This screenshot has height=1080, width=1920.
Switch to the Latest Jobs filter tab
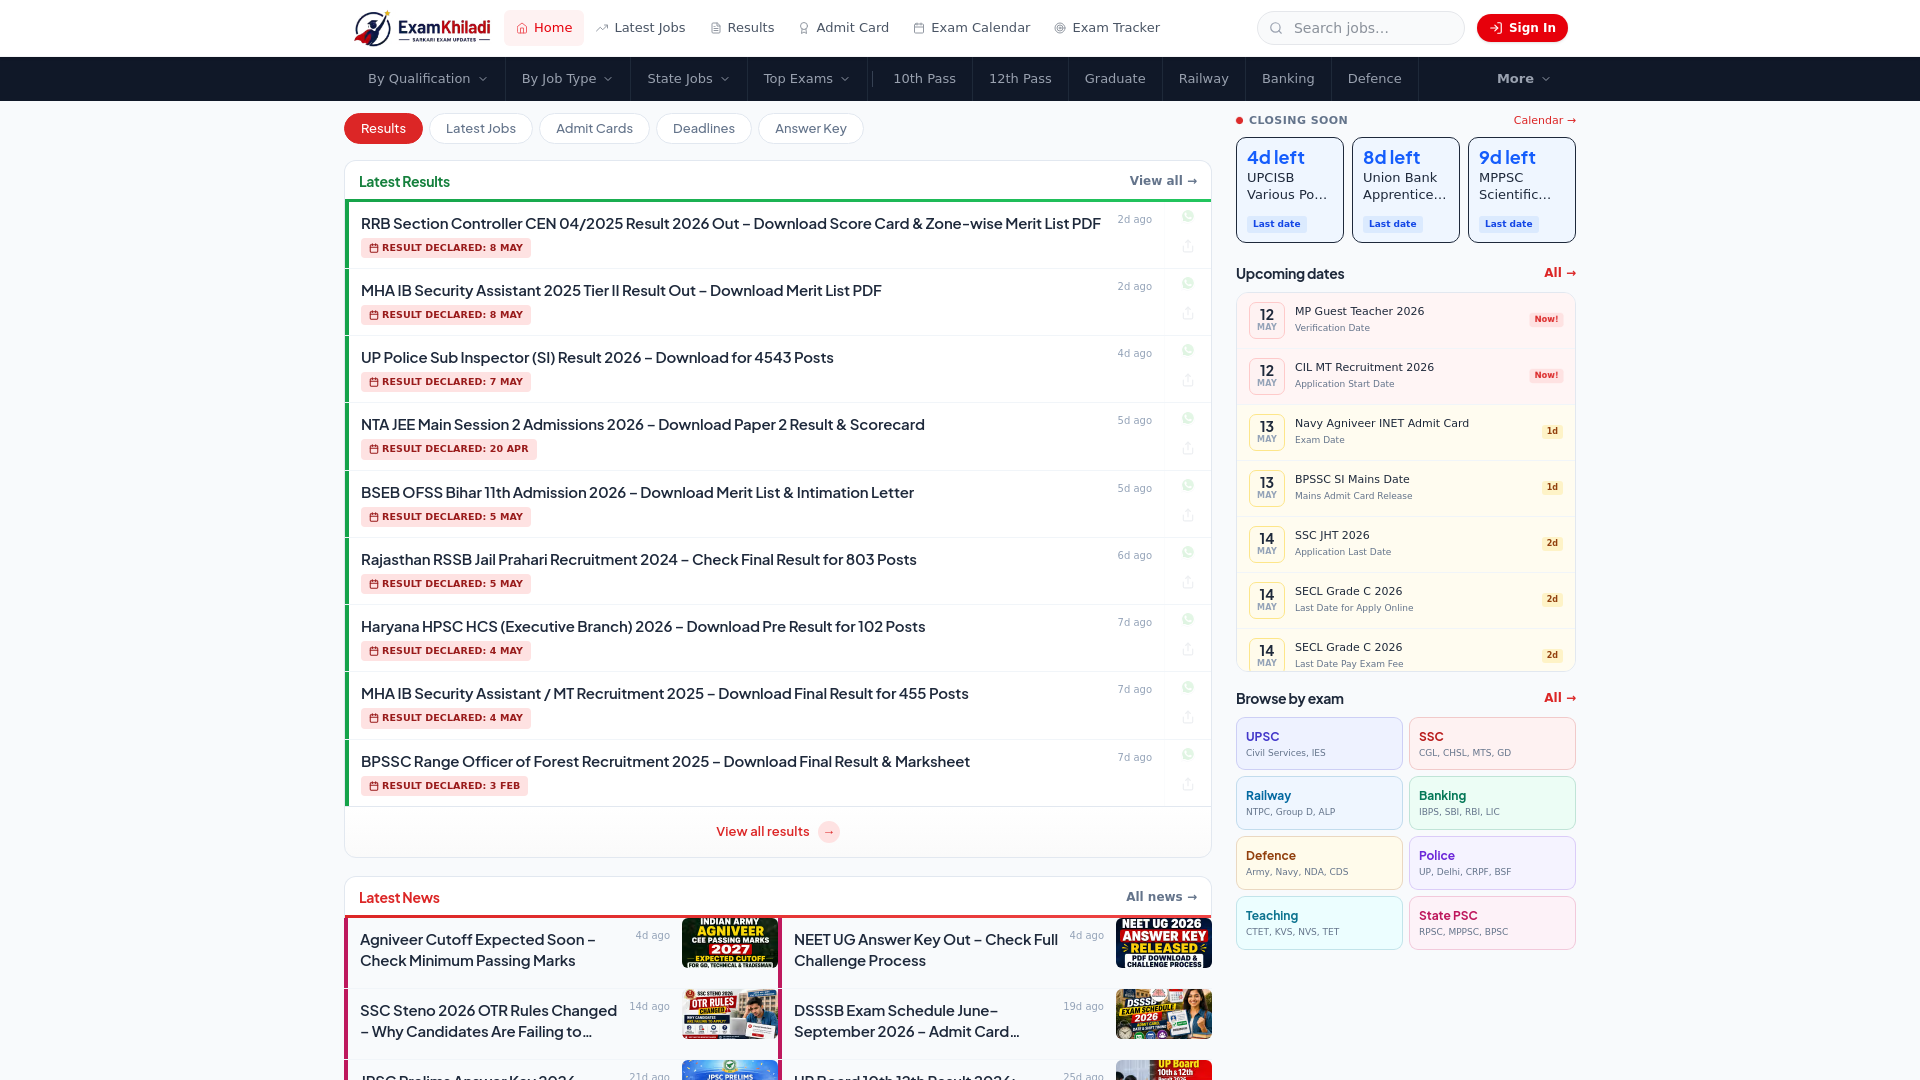pyautogui.click(x=481, y=129)
